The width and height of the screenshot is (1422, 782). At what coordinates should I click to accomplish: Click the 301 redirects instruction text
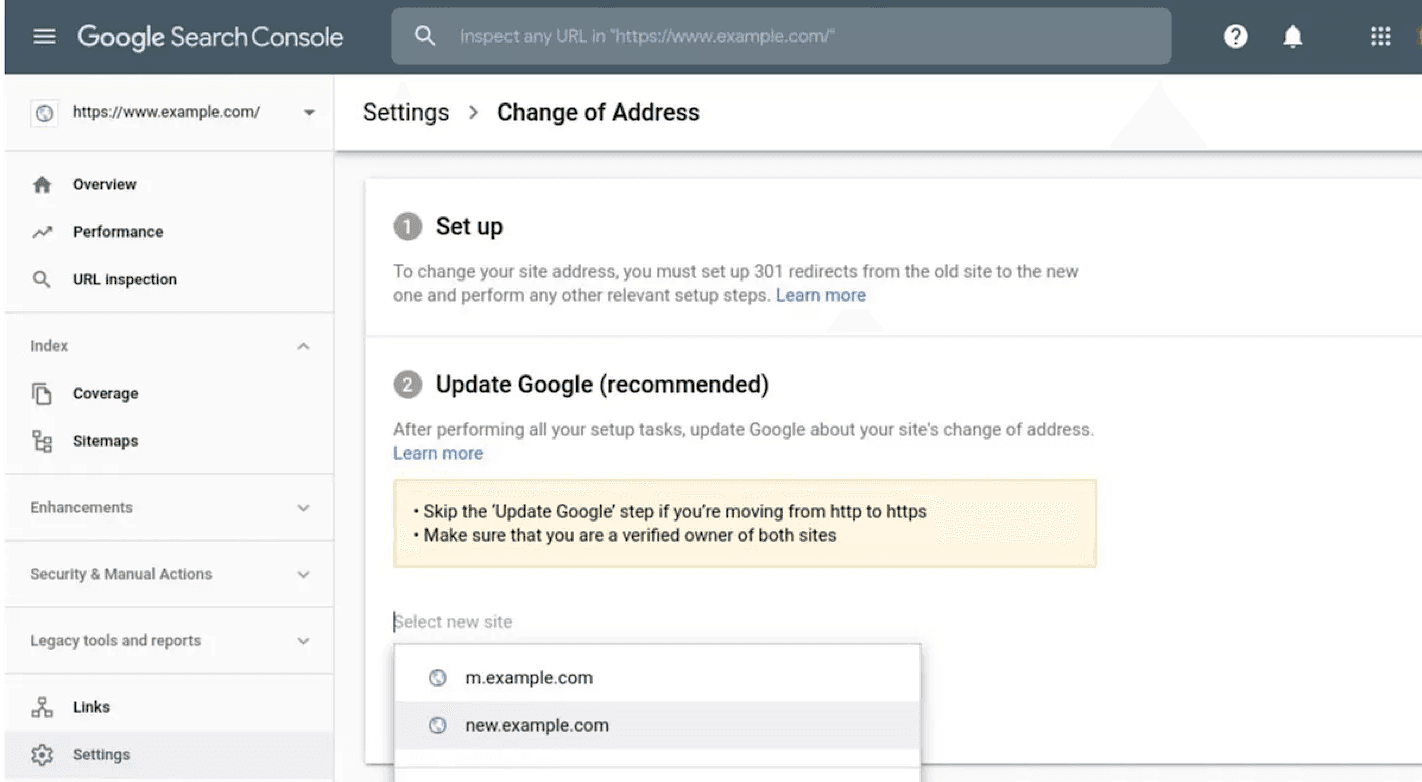tap(736, 283)
